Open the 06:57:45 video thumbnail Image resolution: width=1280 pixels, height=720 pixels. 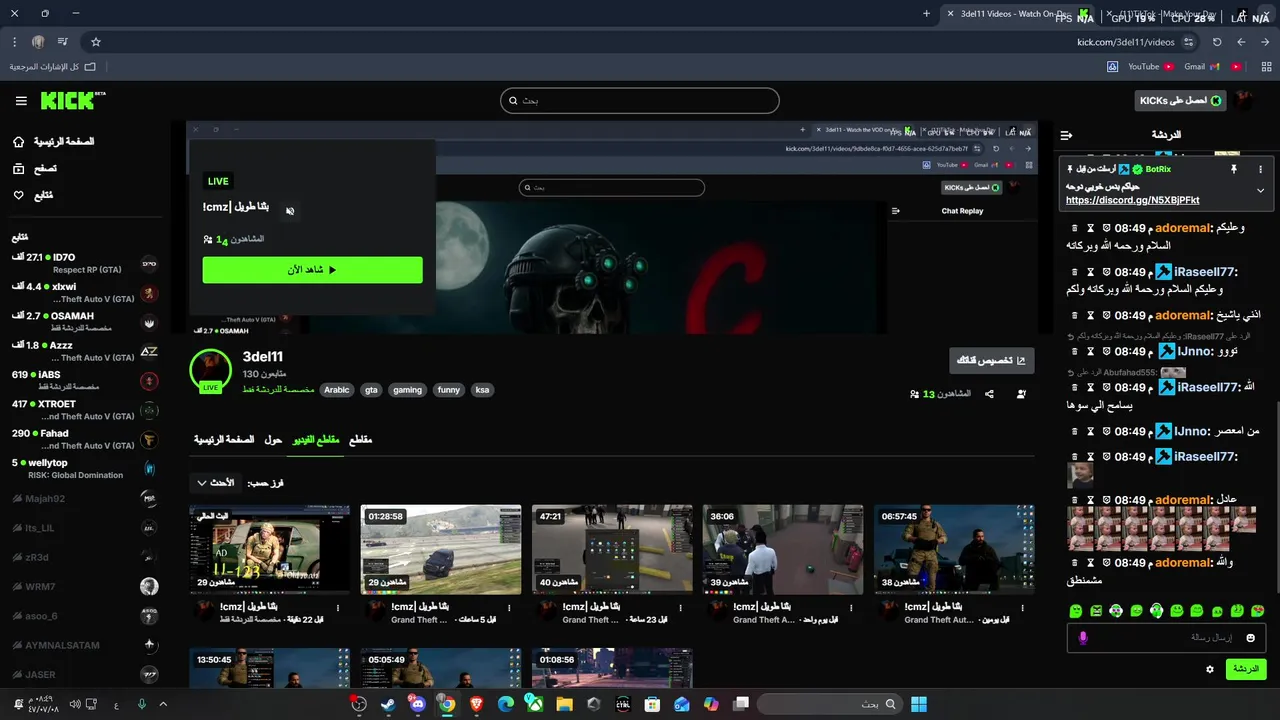pos(954,549)
